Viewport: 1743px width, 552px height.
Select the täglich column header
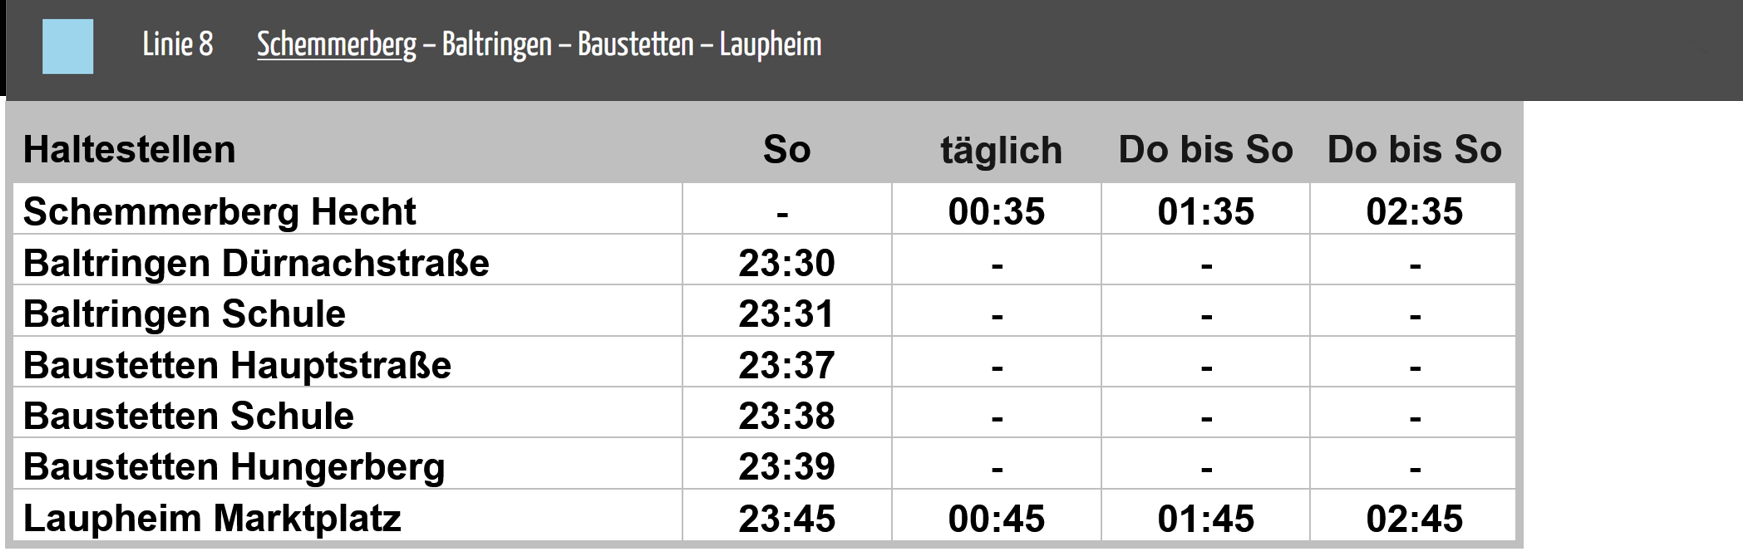pyautogui.click(x=1001, y=150)
